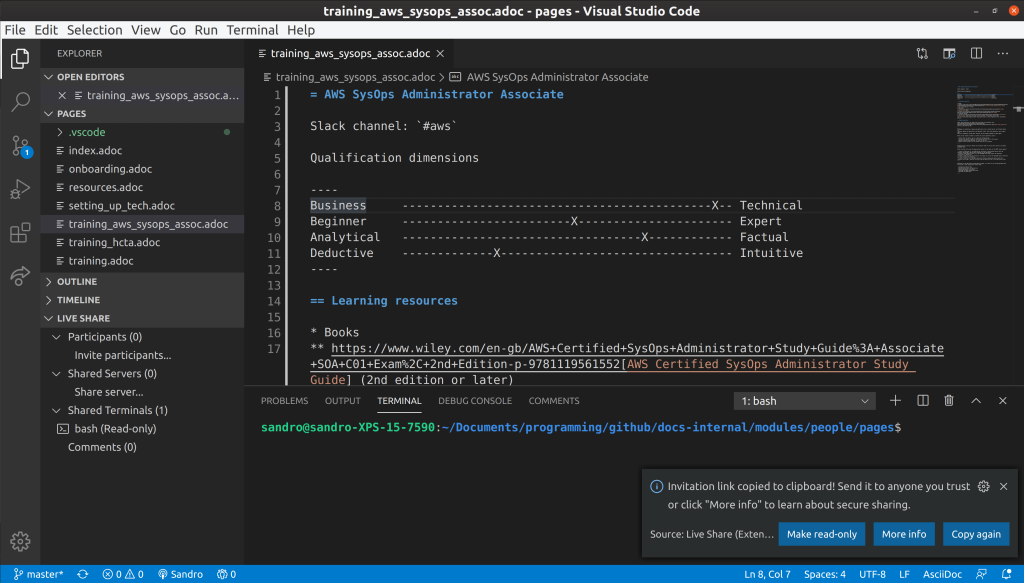Screen dimensions: 1024x583
Task: Switch to the Output panel tab
Action: (342, 401)
